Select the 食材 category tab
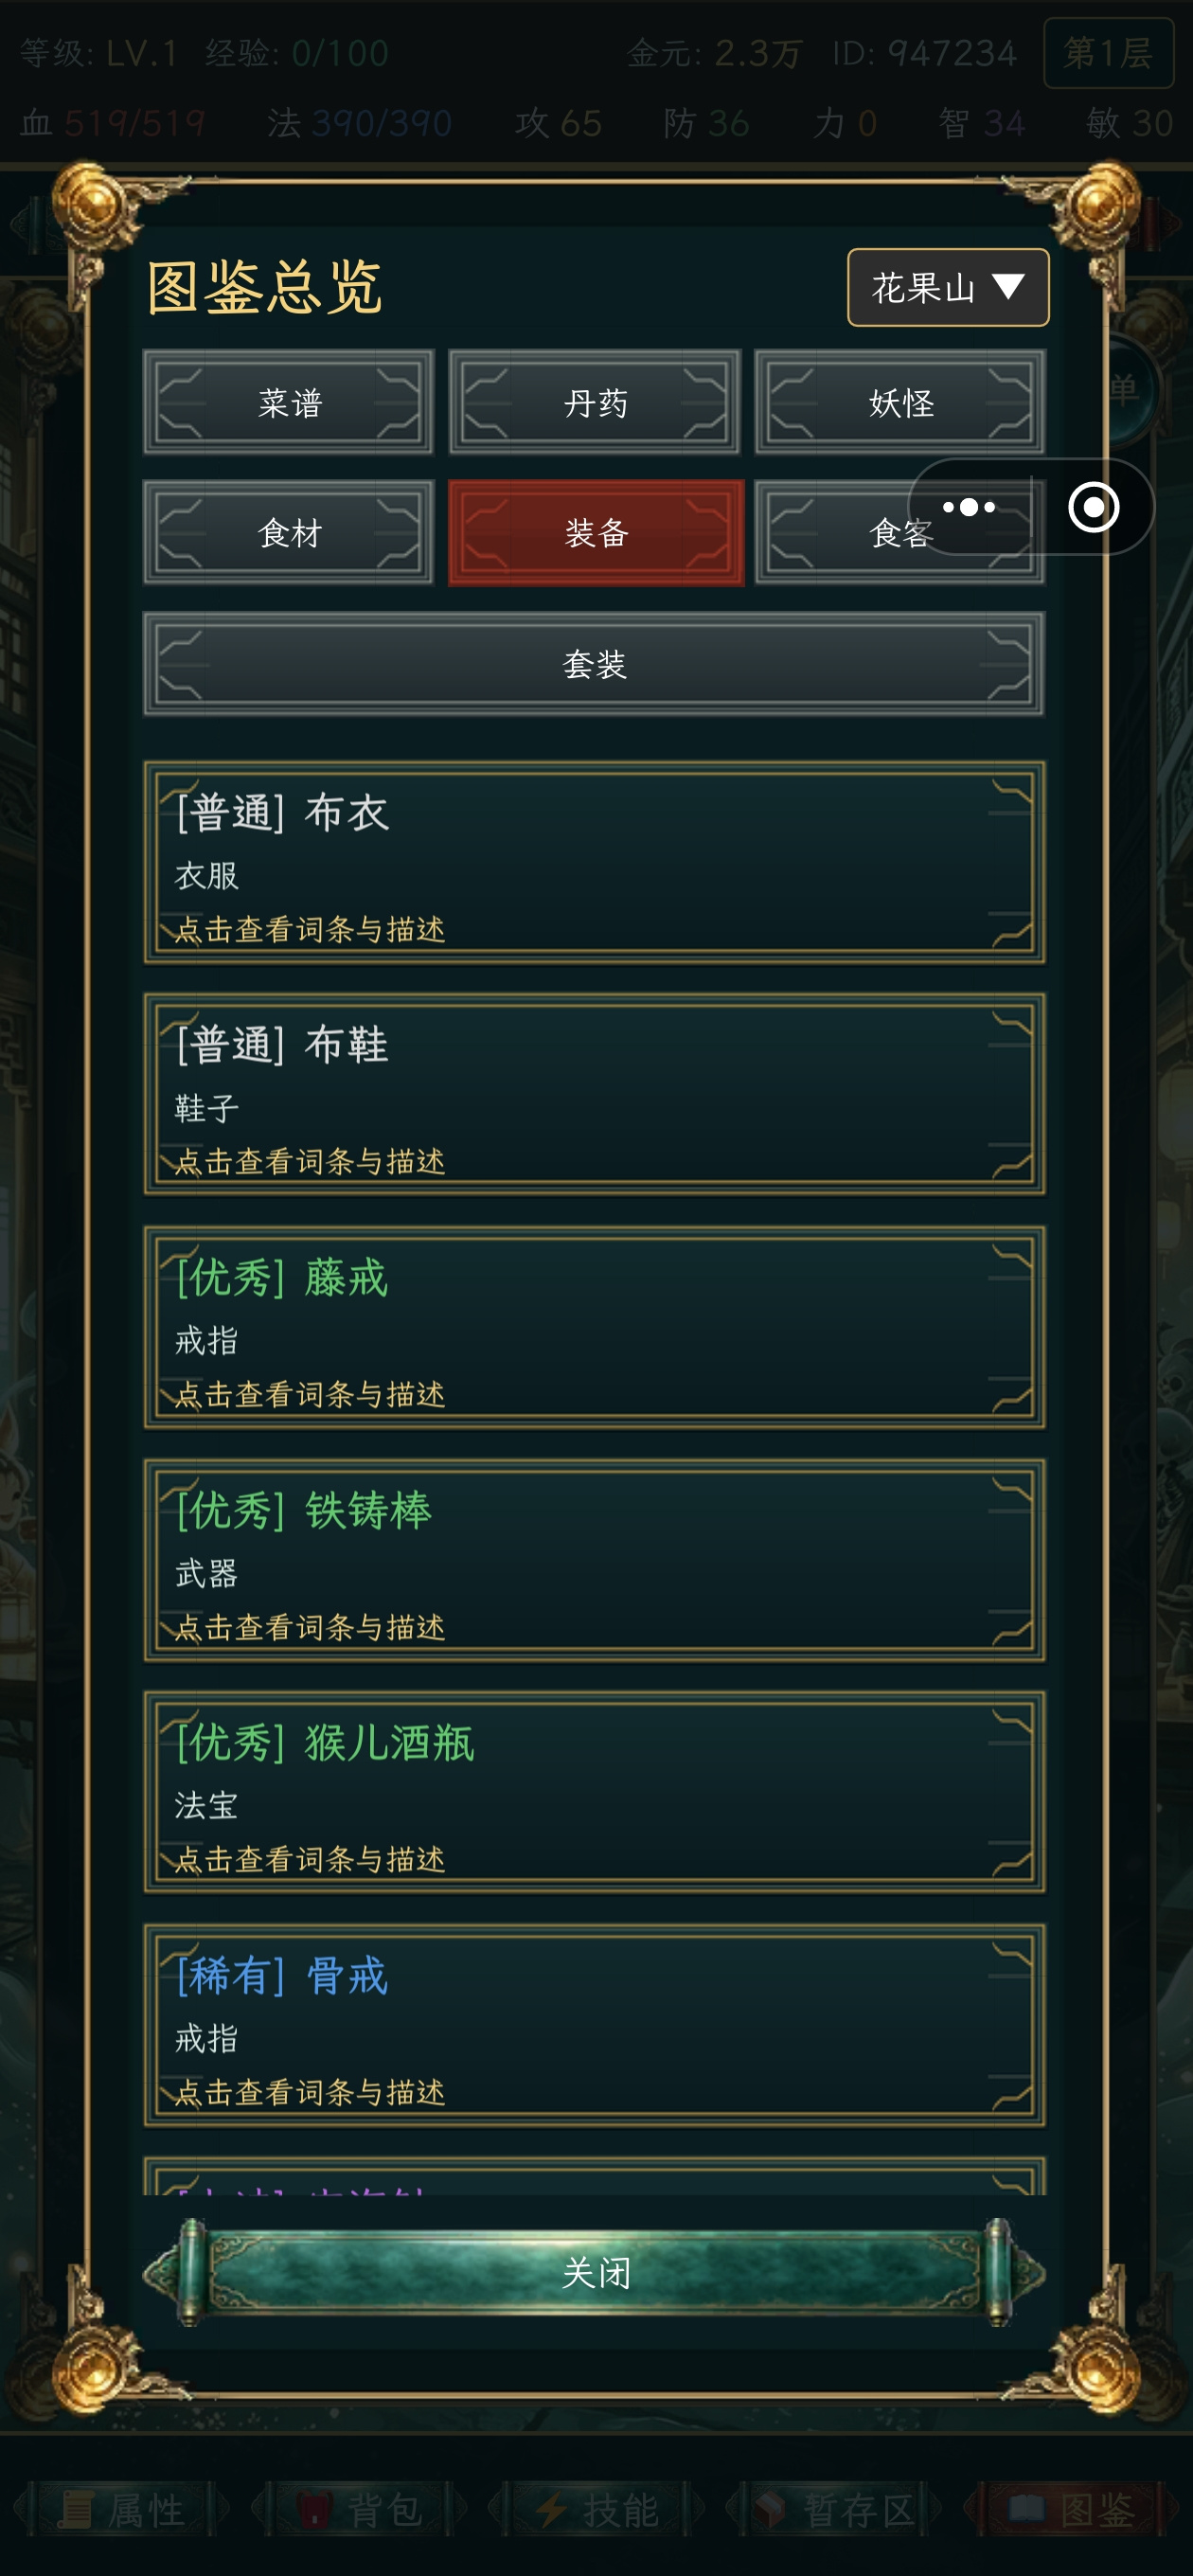 pyautogui.click(x=289, y=532)
